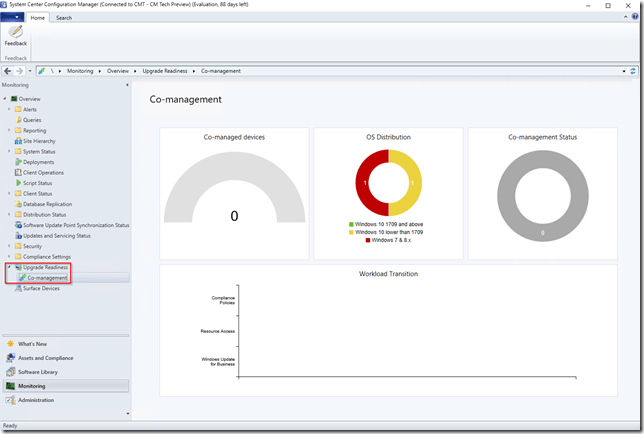
Task: Click the Deployments node icon
Action: coord(18,162)
